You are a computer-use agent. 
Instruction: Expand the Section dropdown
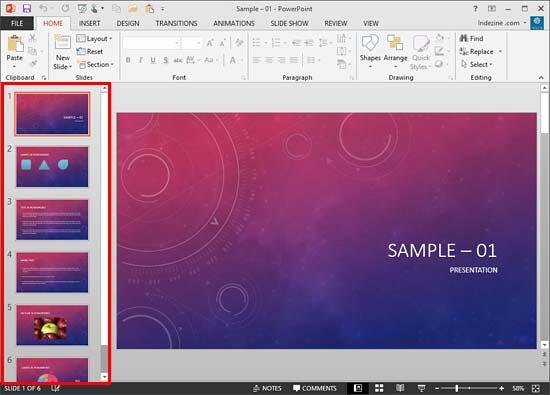[x=95, y=65]
